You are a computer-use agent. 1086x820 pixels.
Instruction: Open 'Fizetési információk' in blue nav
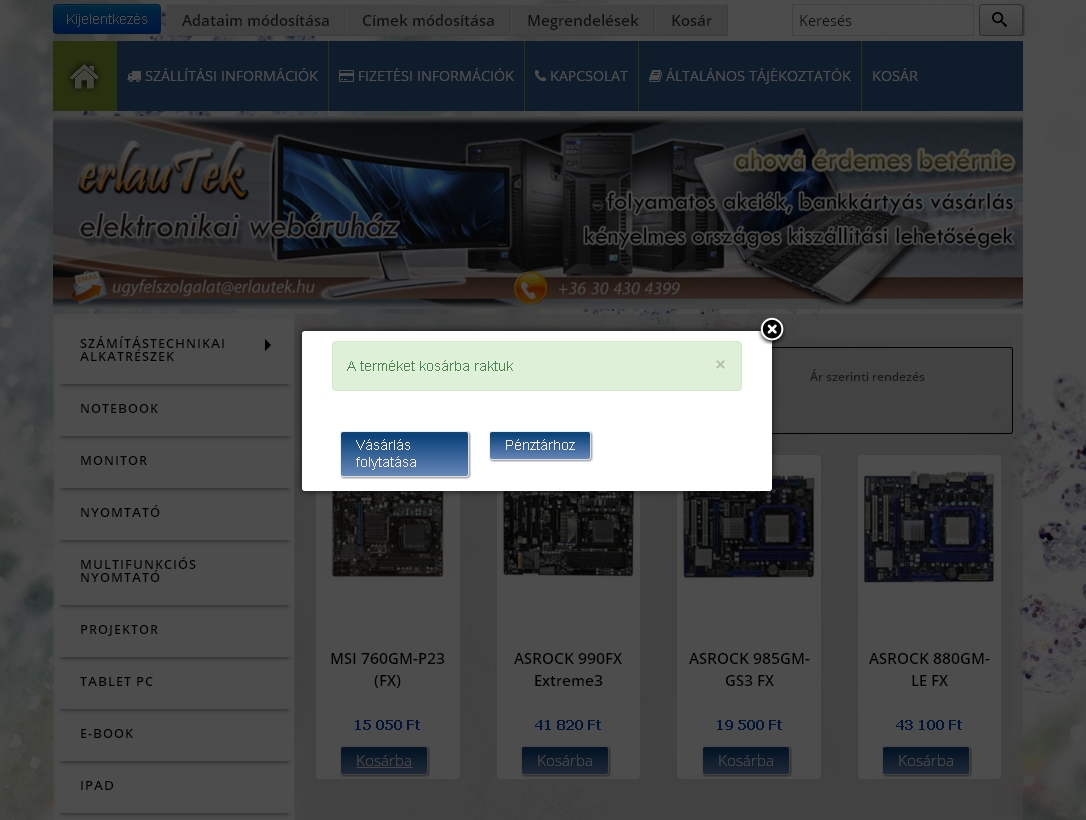426,76
